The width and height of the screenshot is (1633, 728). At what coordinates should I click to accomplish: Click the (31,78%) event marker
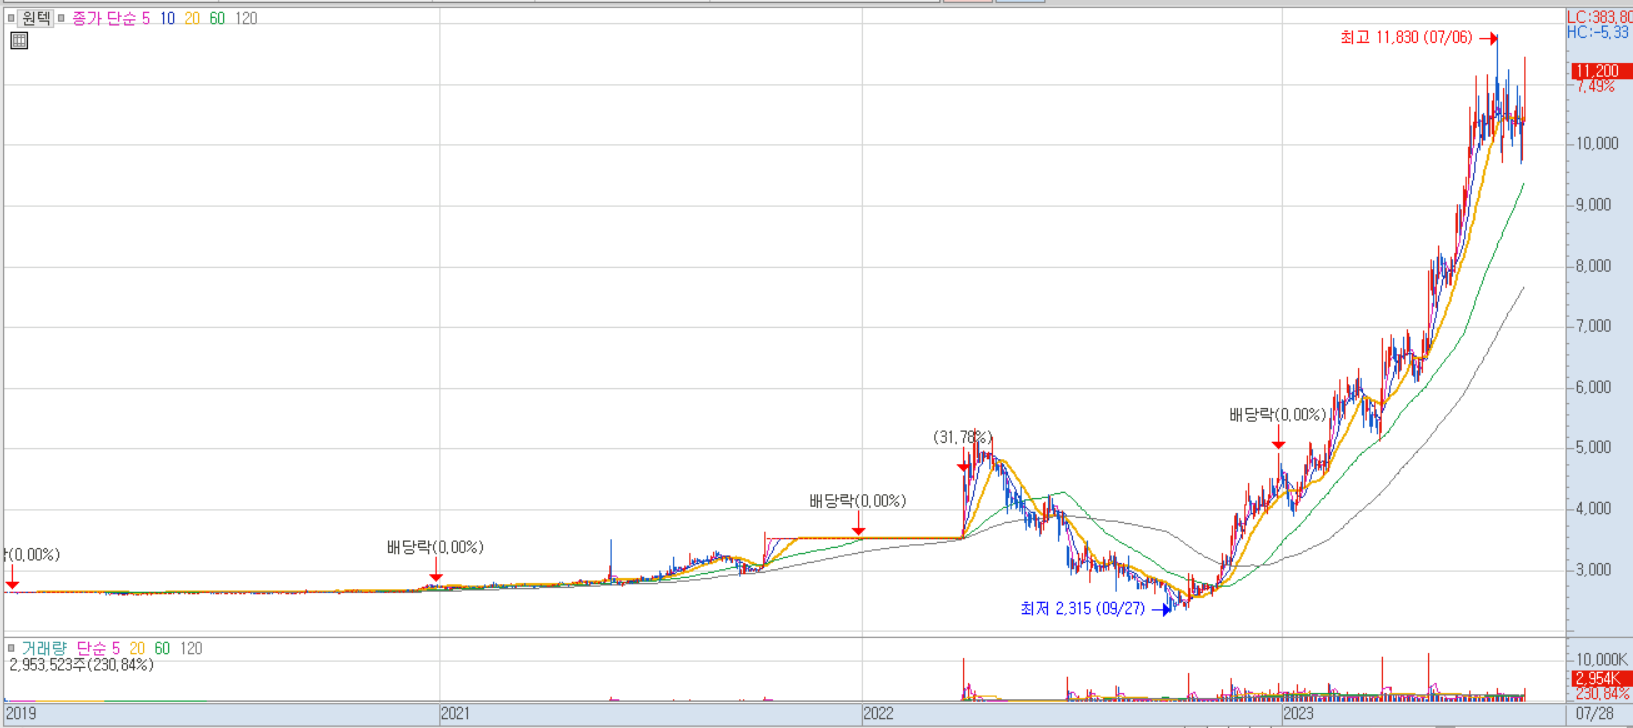pos(963,437)
